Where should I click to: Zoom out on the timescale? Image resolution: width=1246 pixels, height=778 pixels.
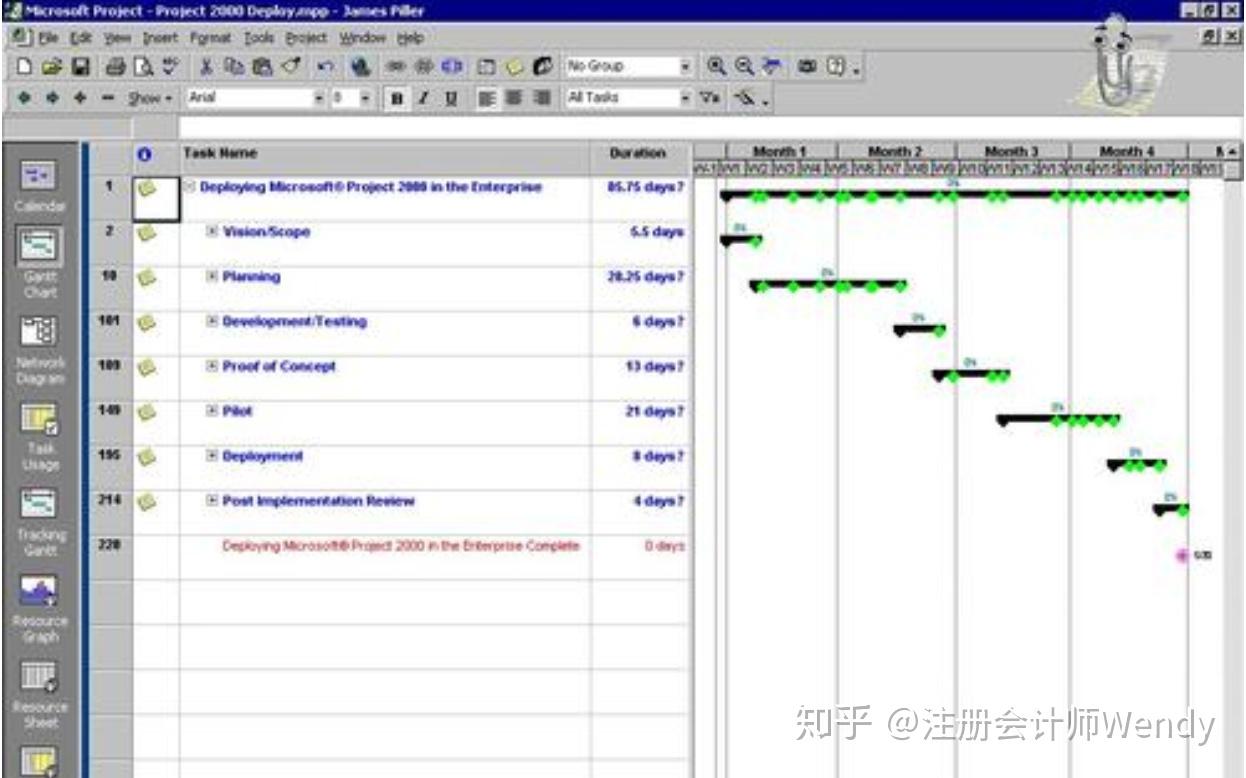[744, 66]
